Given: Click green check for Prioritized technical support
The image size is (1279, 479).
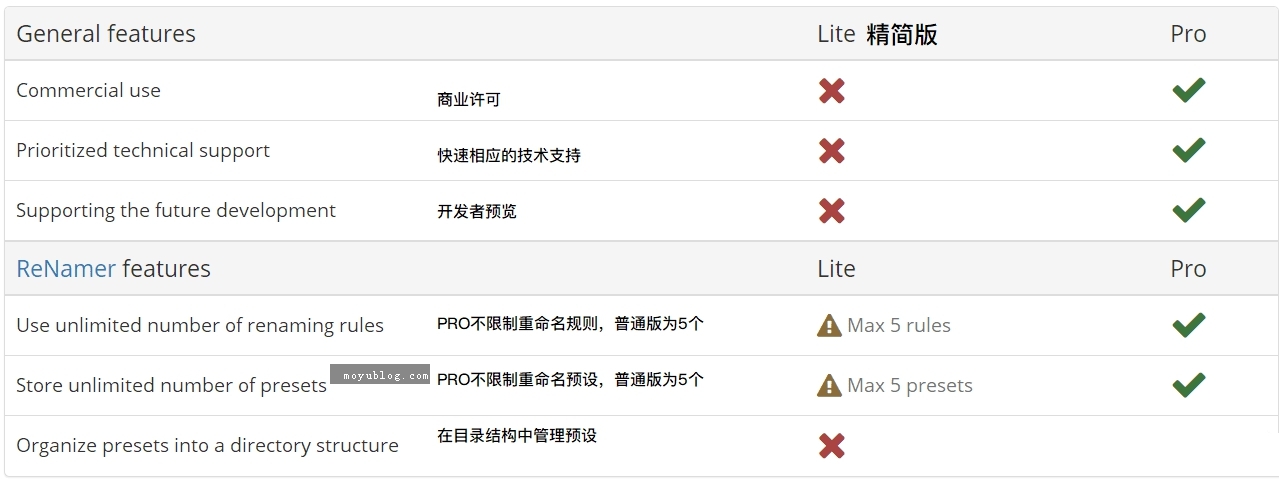Looking at the screenshot, I should click(x=1188, y=150).
